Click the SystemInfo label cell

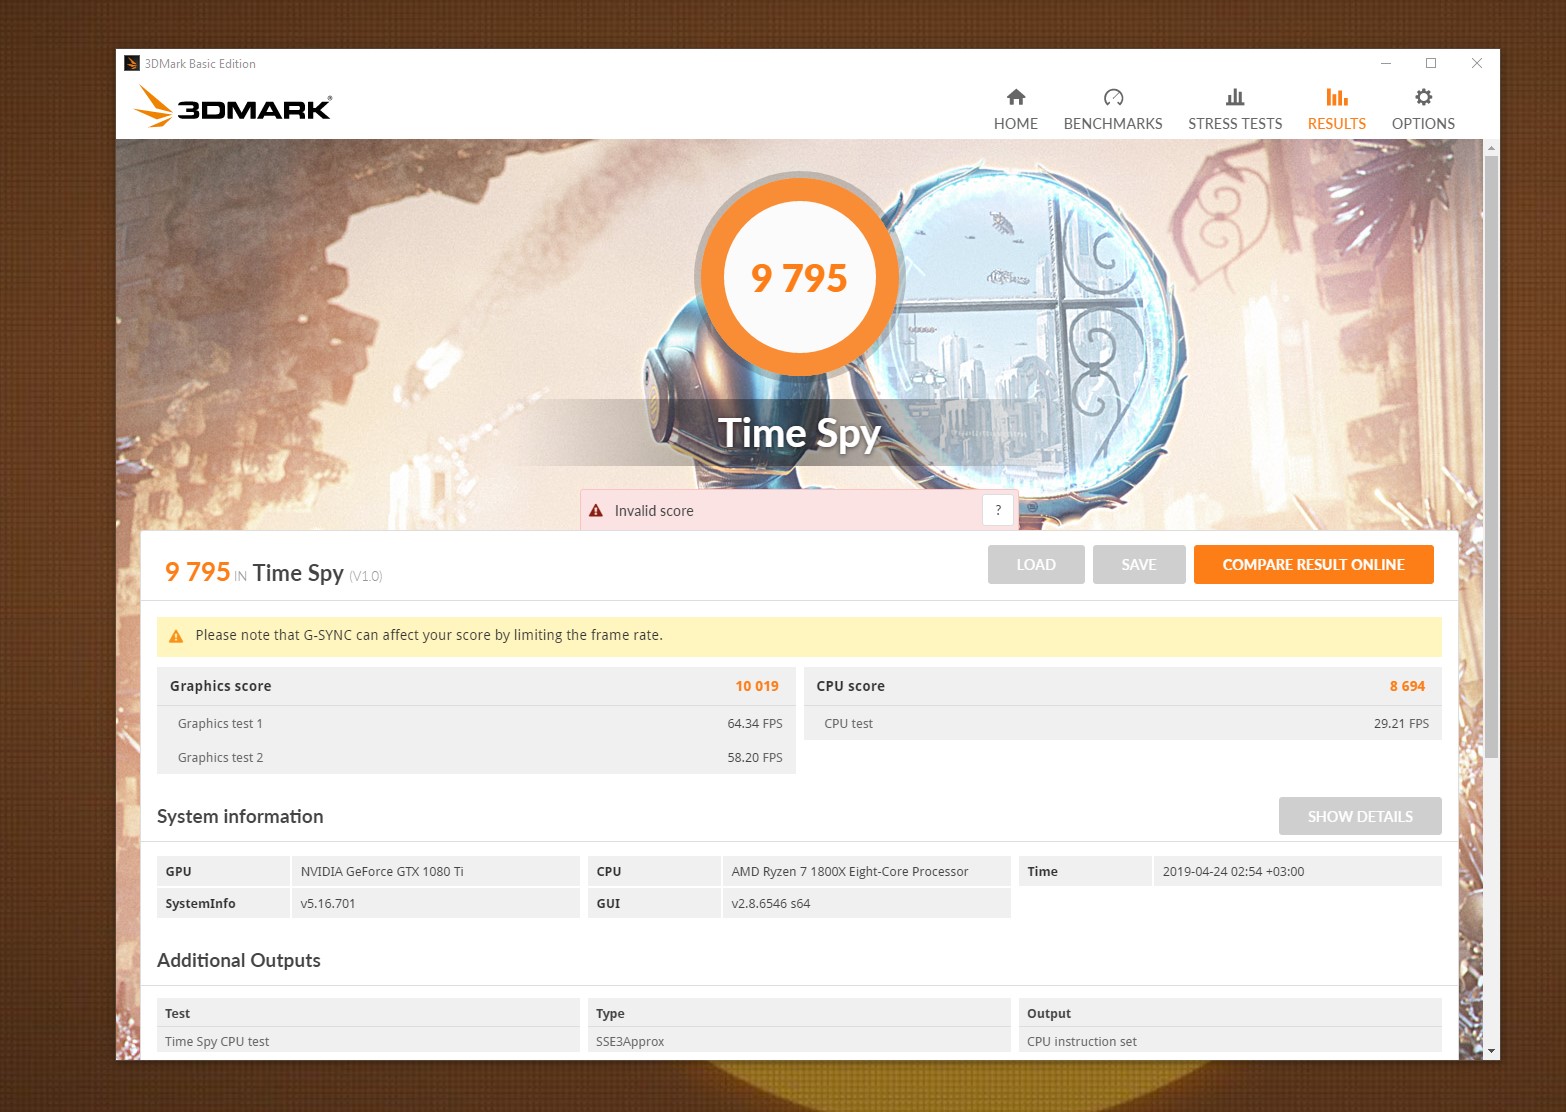click(x=223, y=903)
